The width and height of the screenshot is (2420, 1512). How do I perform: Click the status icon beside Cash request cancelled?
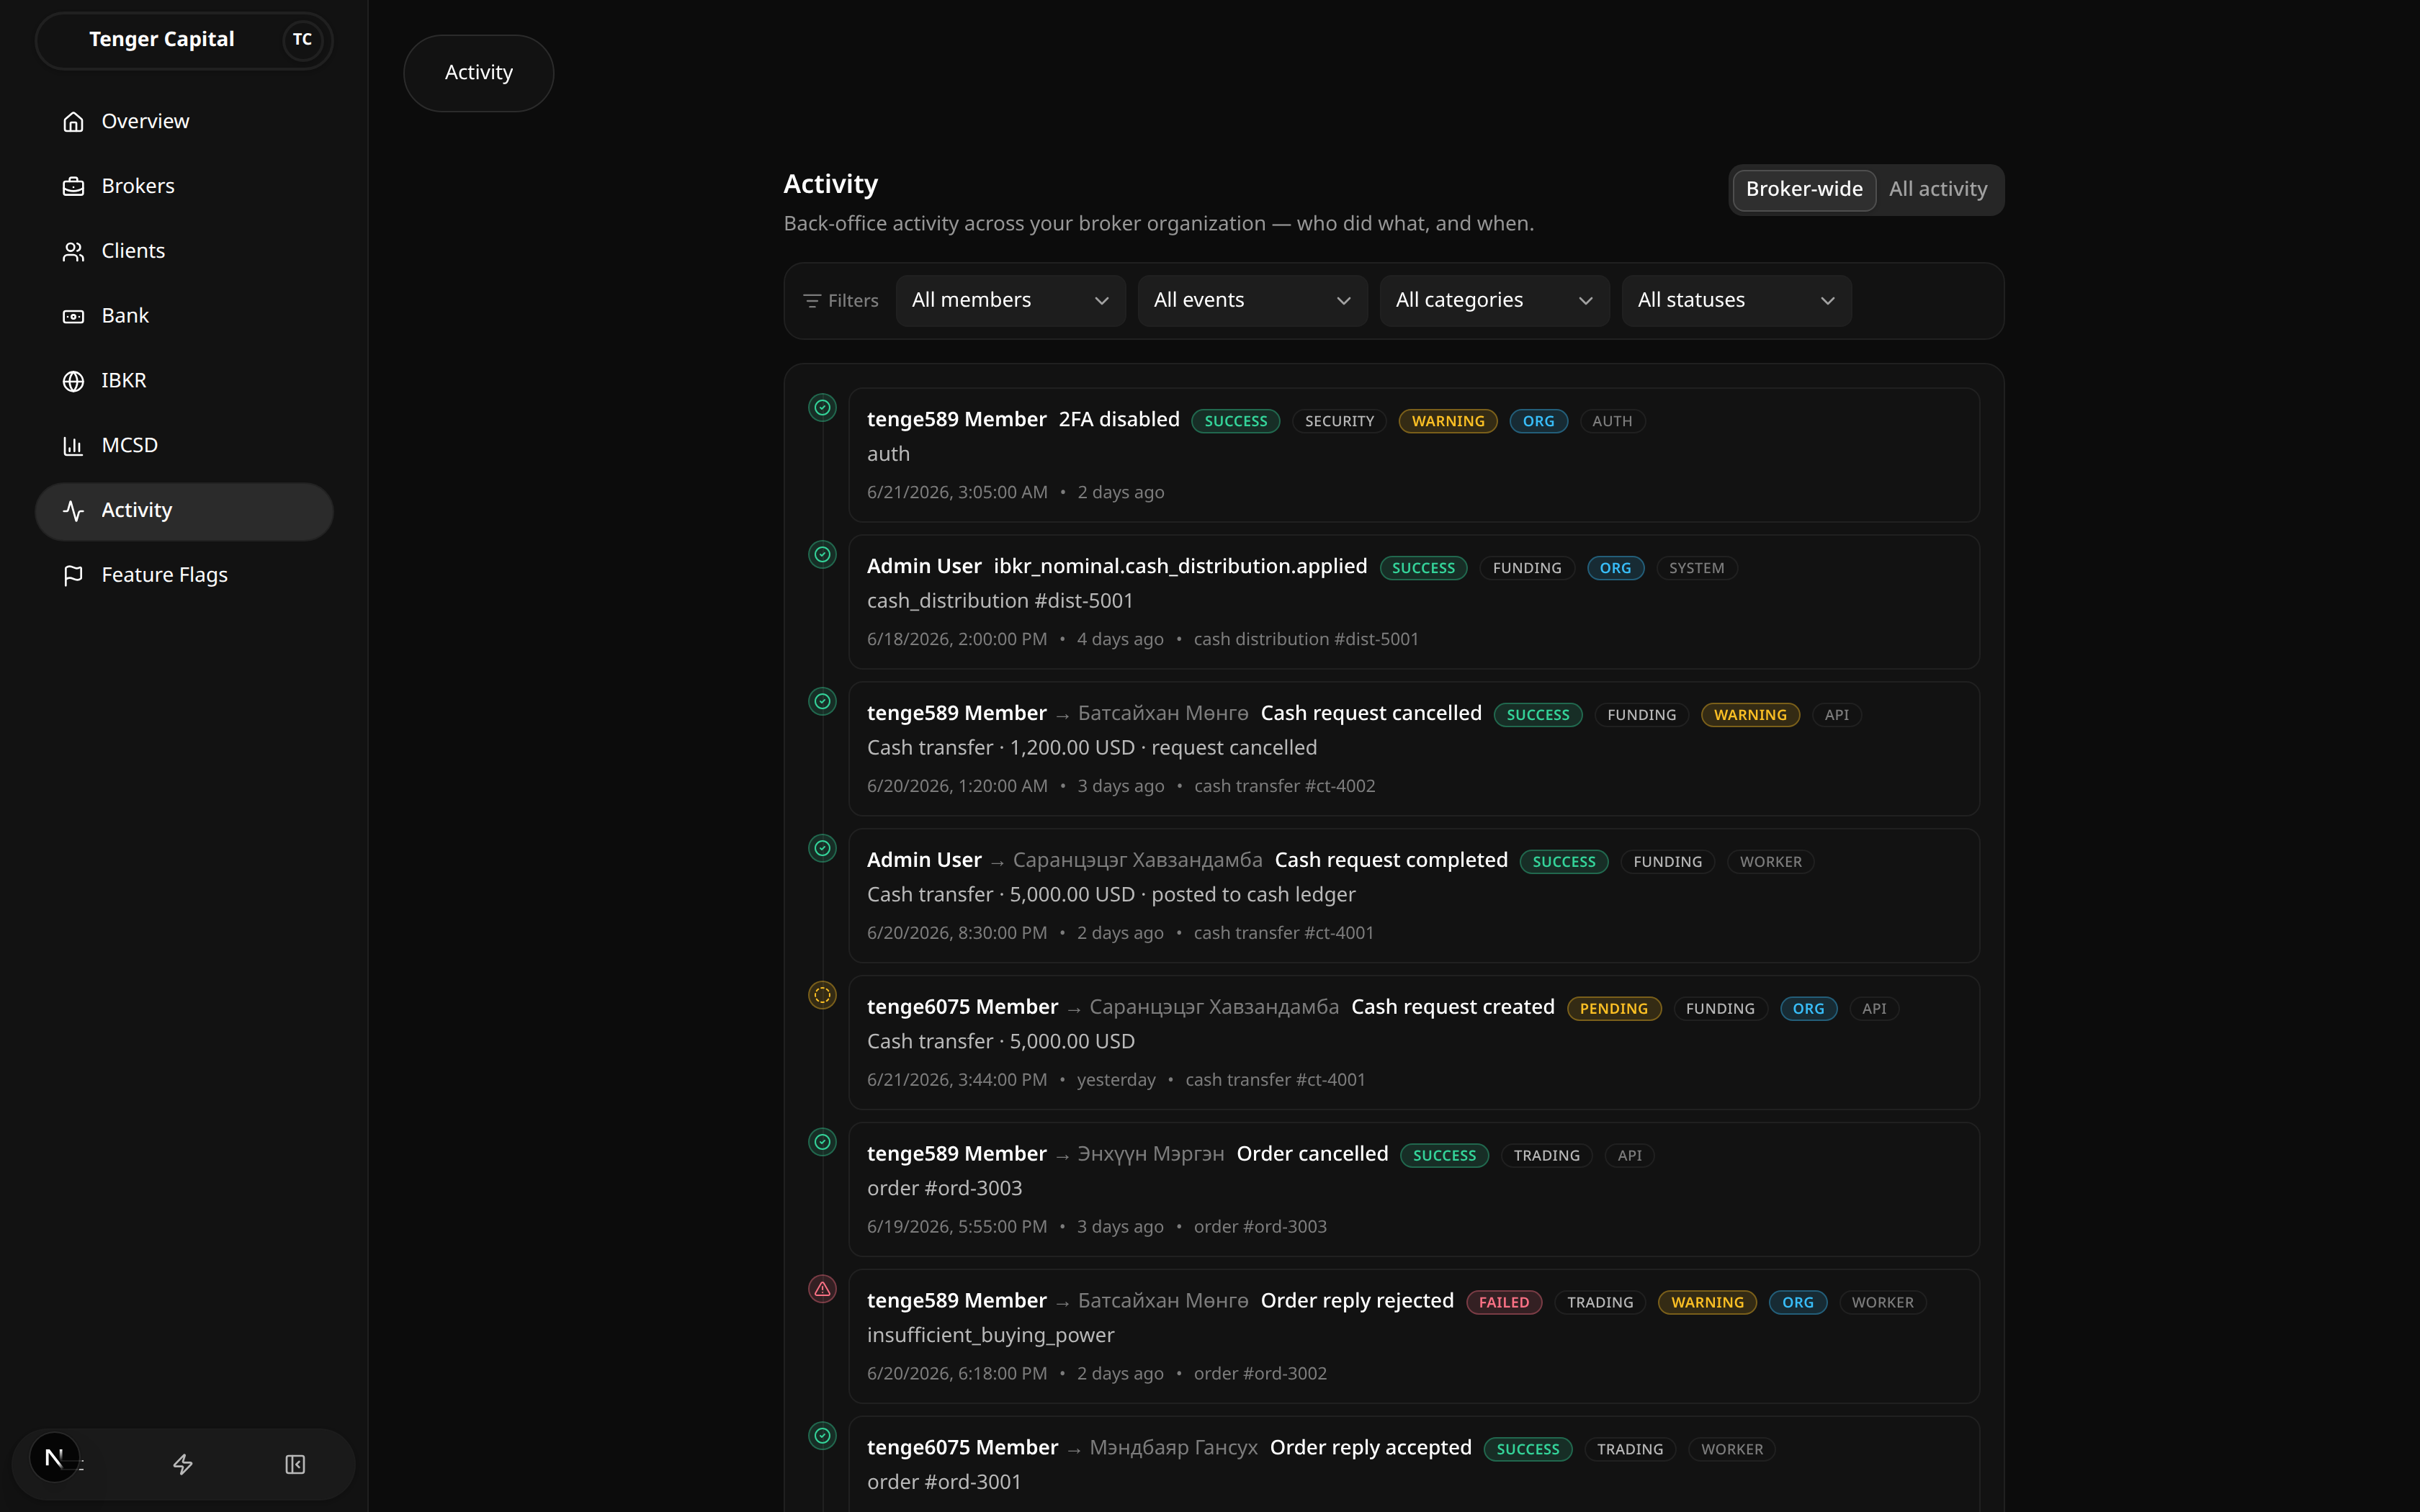click(822, 702)
